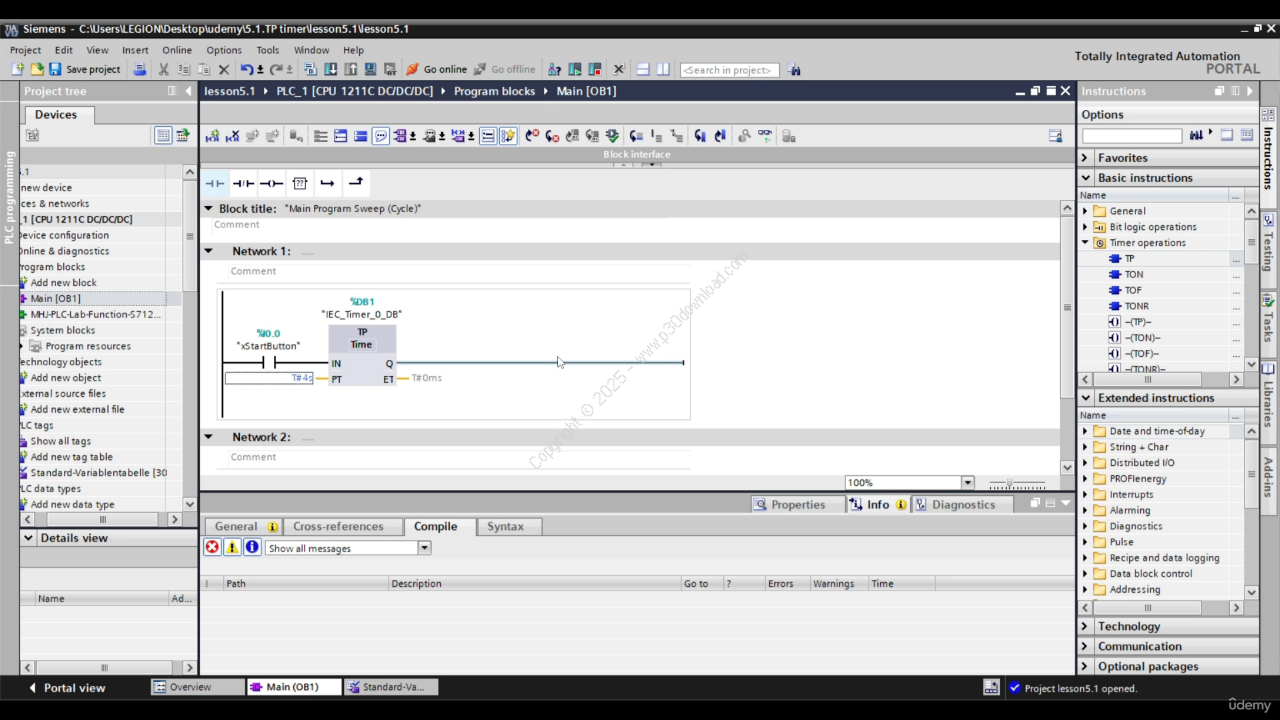This screenshot has width=1280, height=720.
Task: Toggle the information messages filter
Action: pos(252,547)
